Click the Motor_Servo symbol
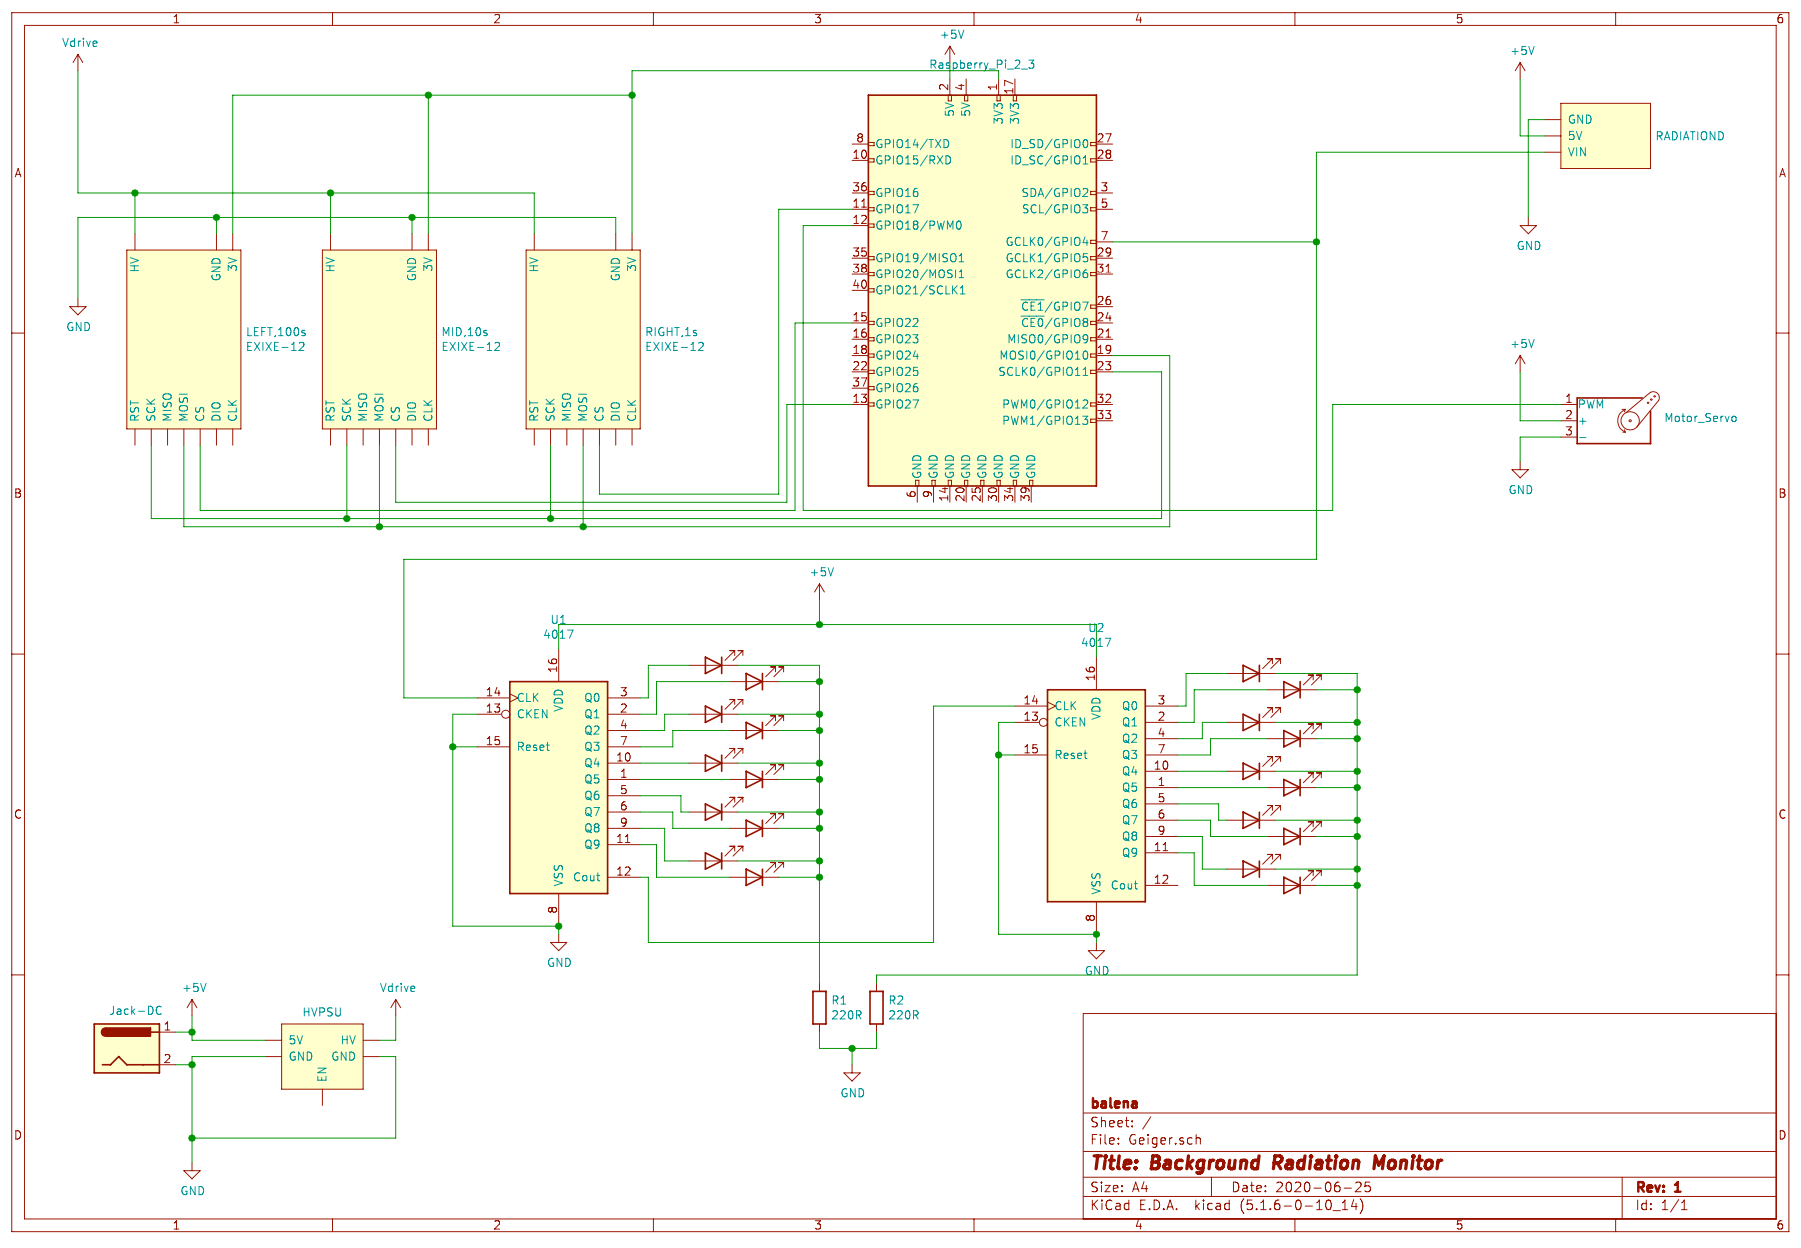This screenshot has width=1801, height=1248. pos(1614,419)
